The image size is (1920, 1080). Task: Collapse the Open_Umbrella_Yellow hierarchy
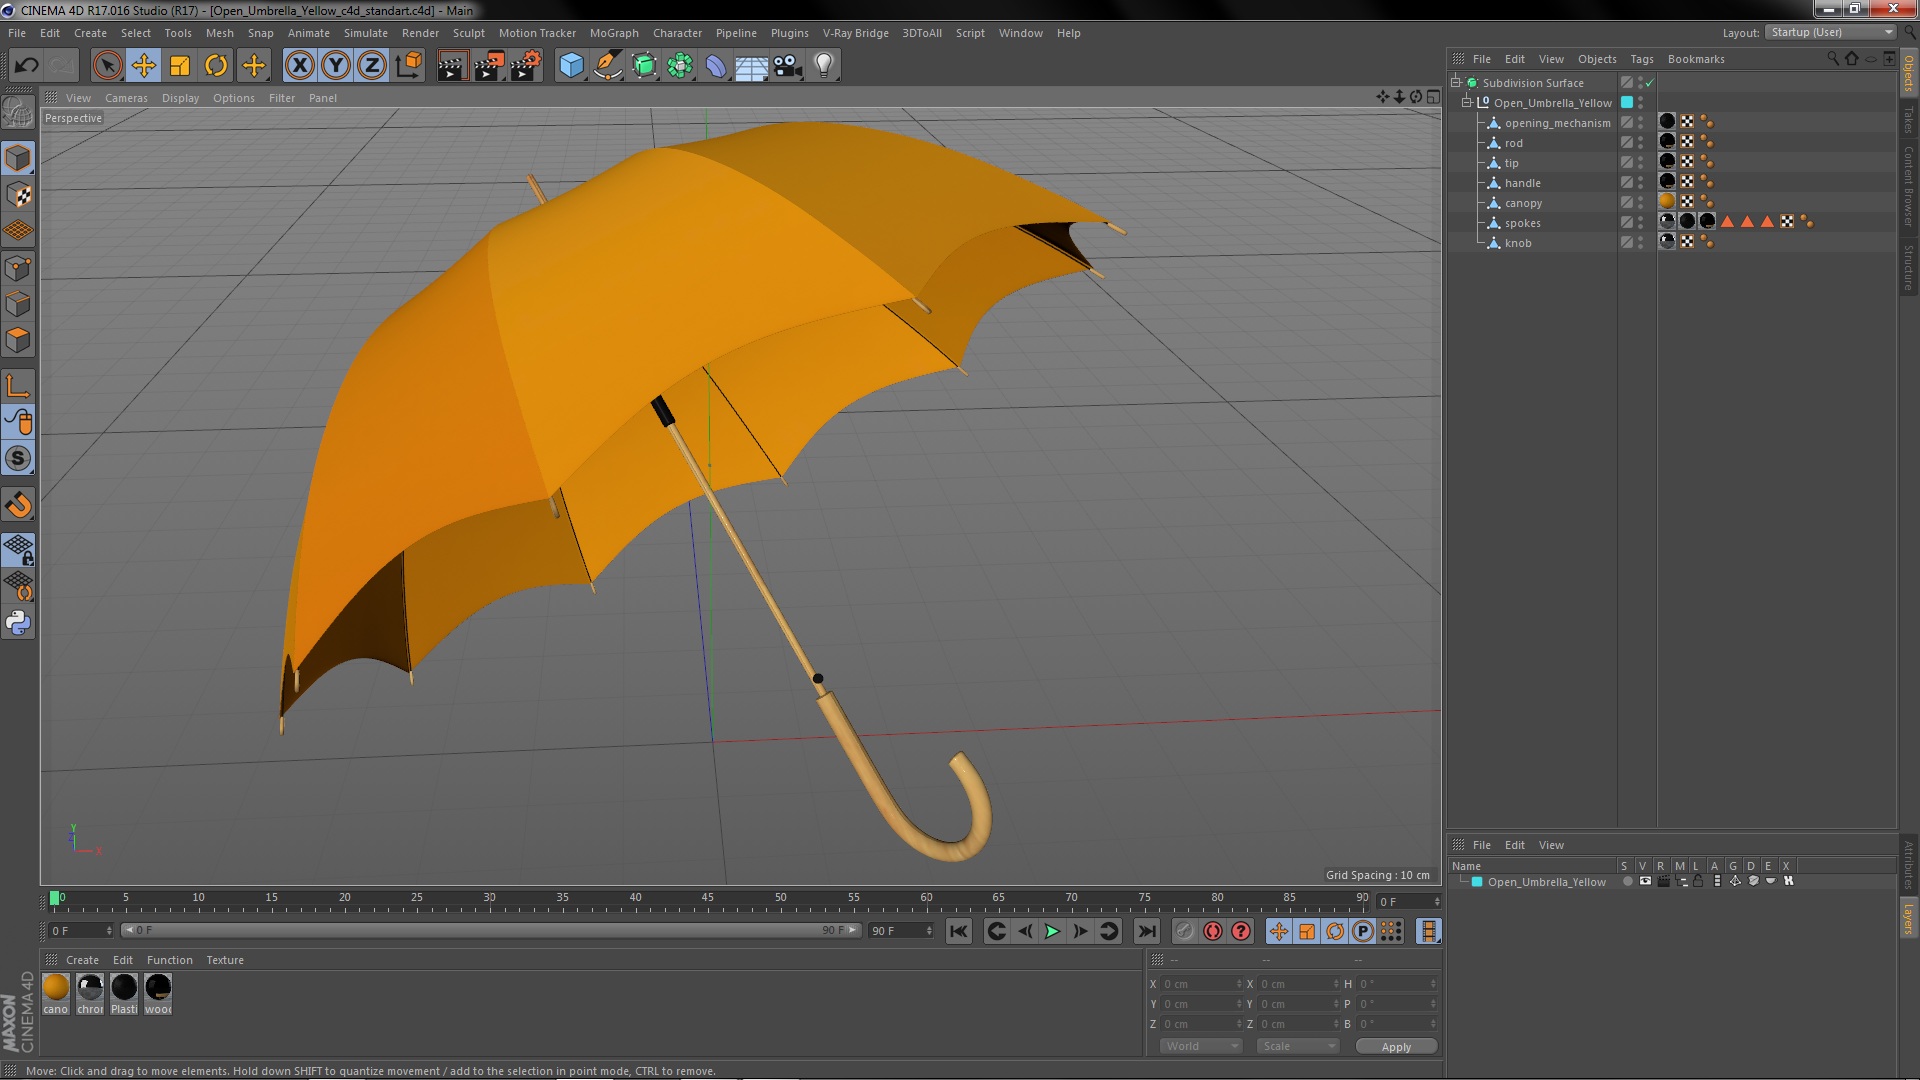(1467, 103)
